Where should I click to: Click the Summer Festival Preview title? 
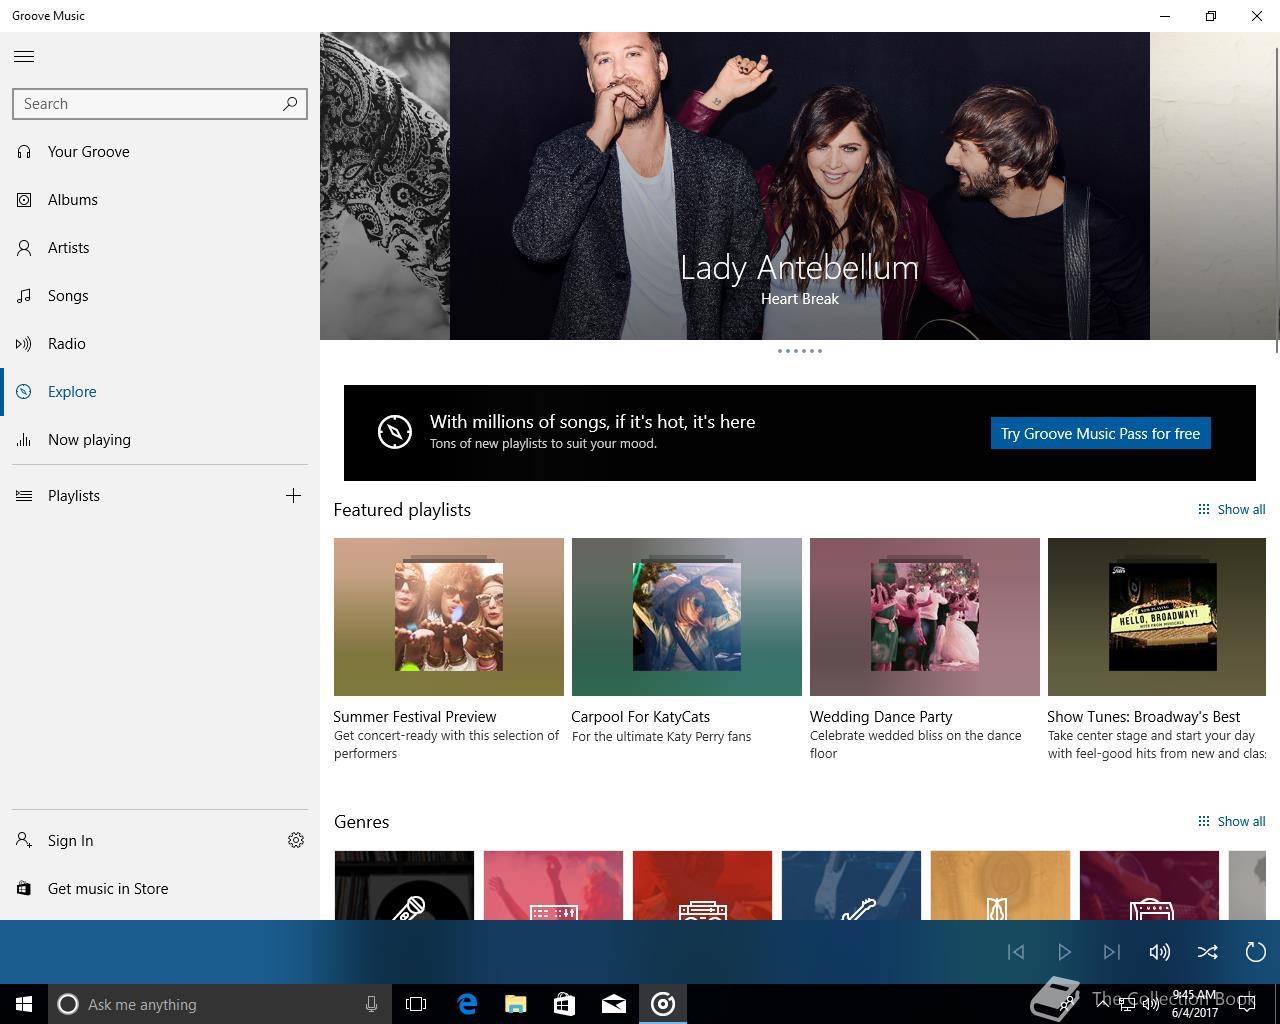415,717
